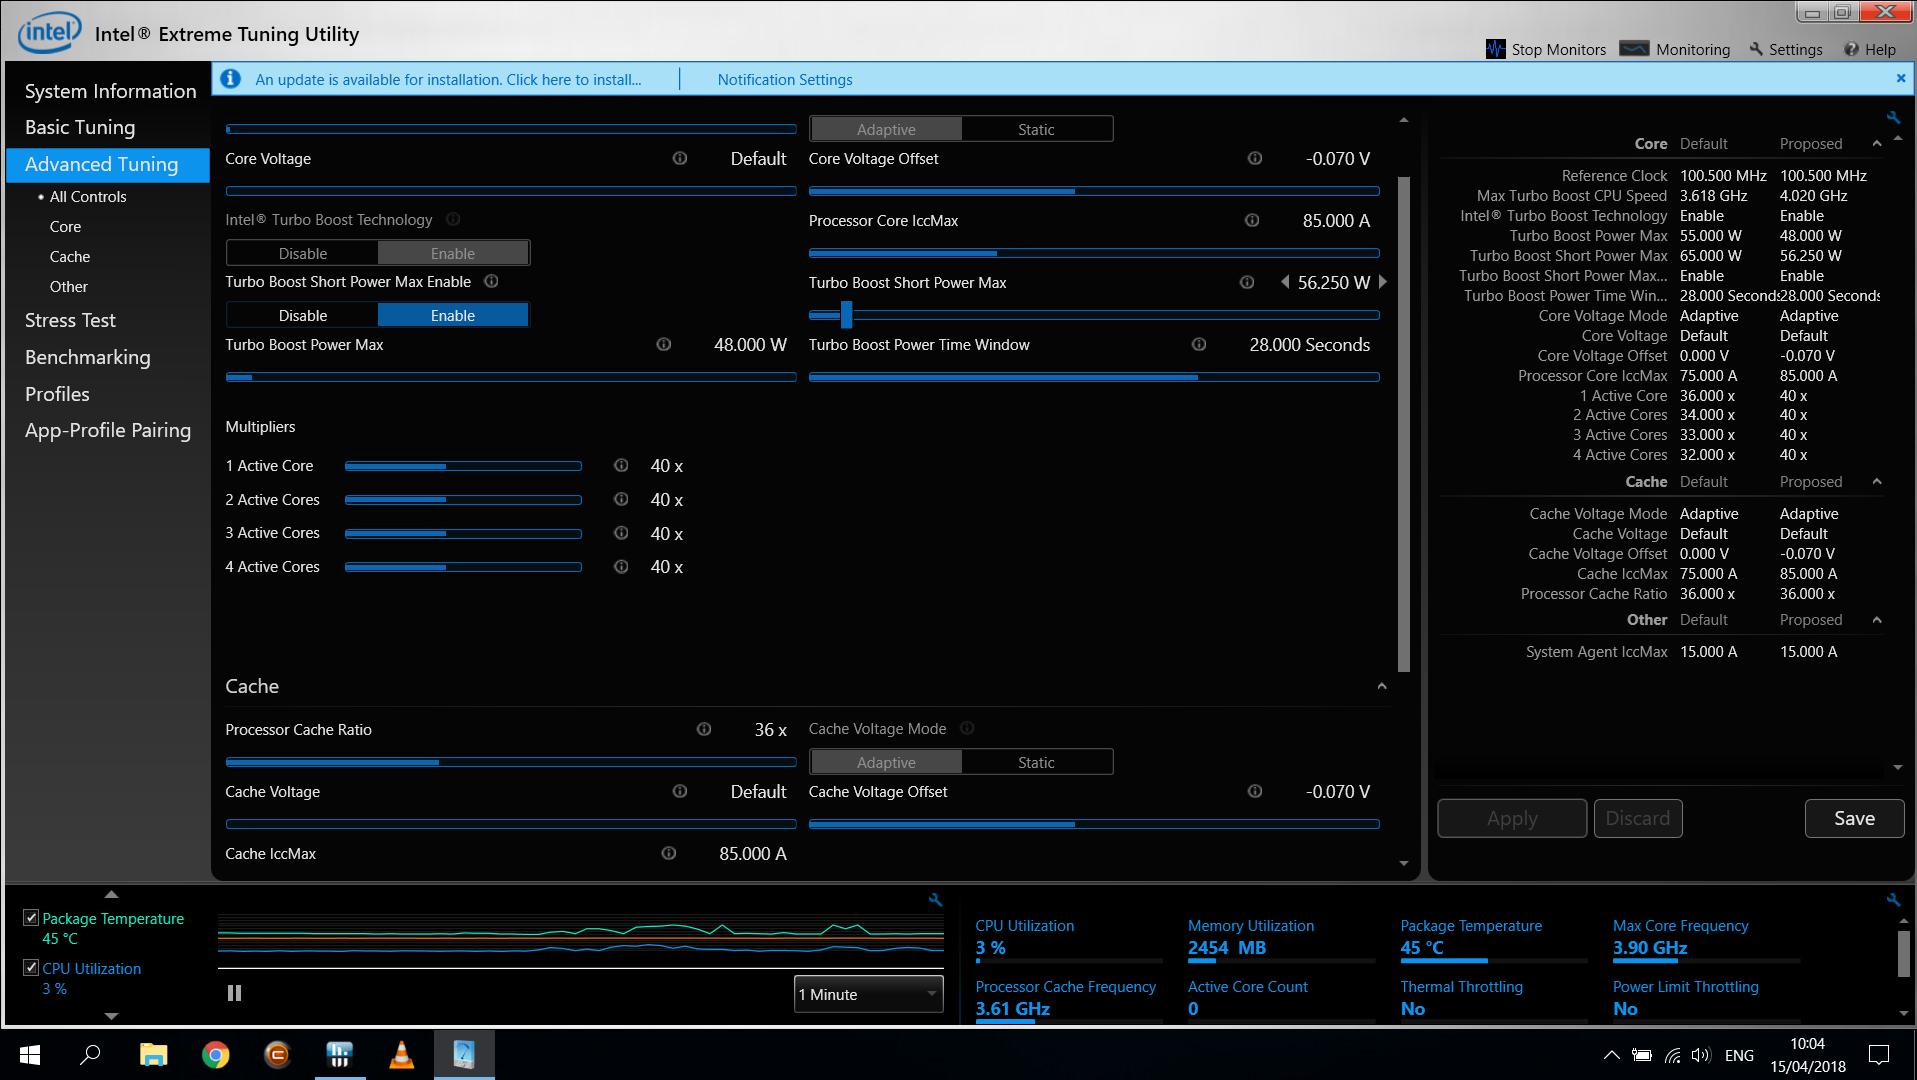Click info icon beside Processor Cache Ratio
The height and width of the screenshot is (1080, 1917).
pyautogui.click(x=704, y=729)
